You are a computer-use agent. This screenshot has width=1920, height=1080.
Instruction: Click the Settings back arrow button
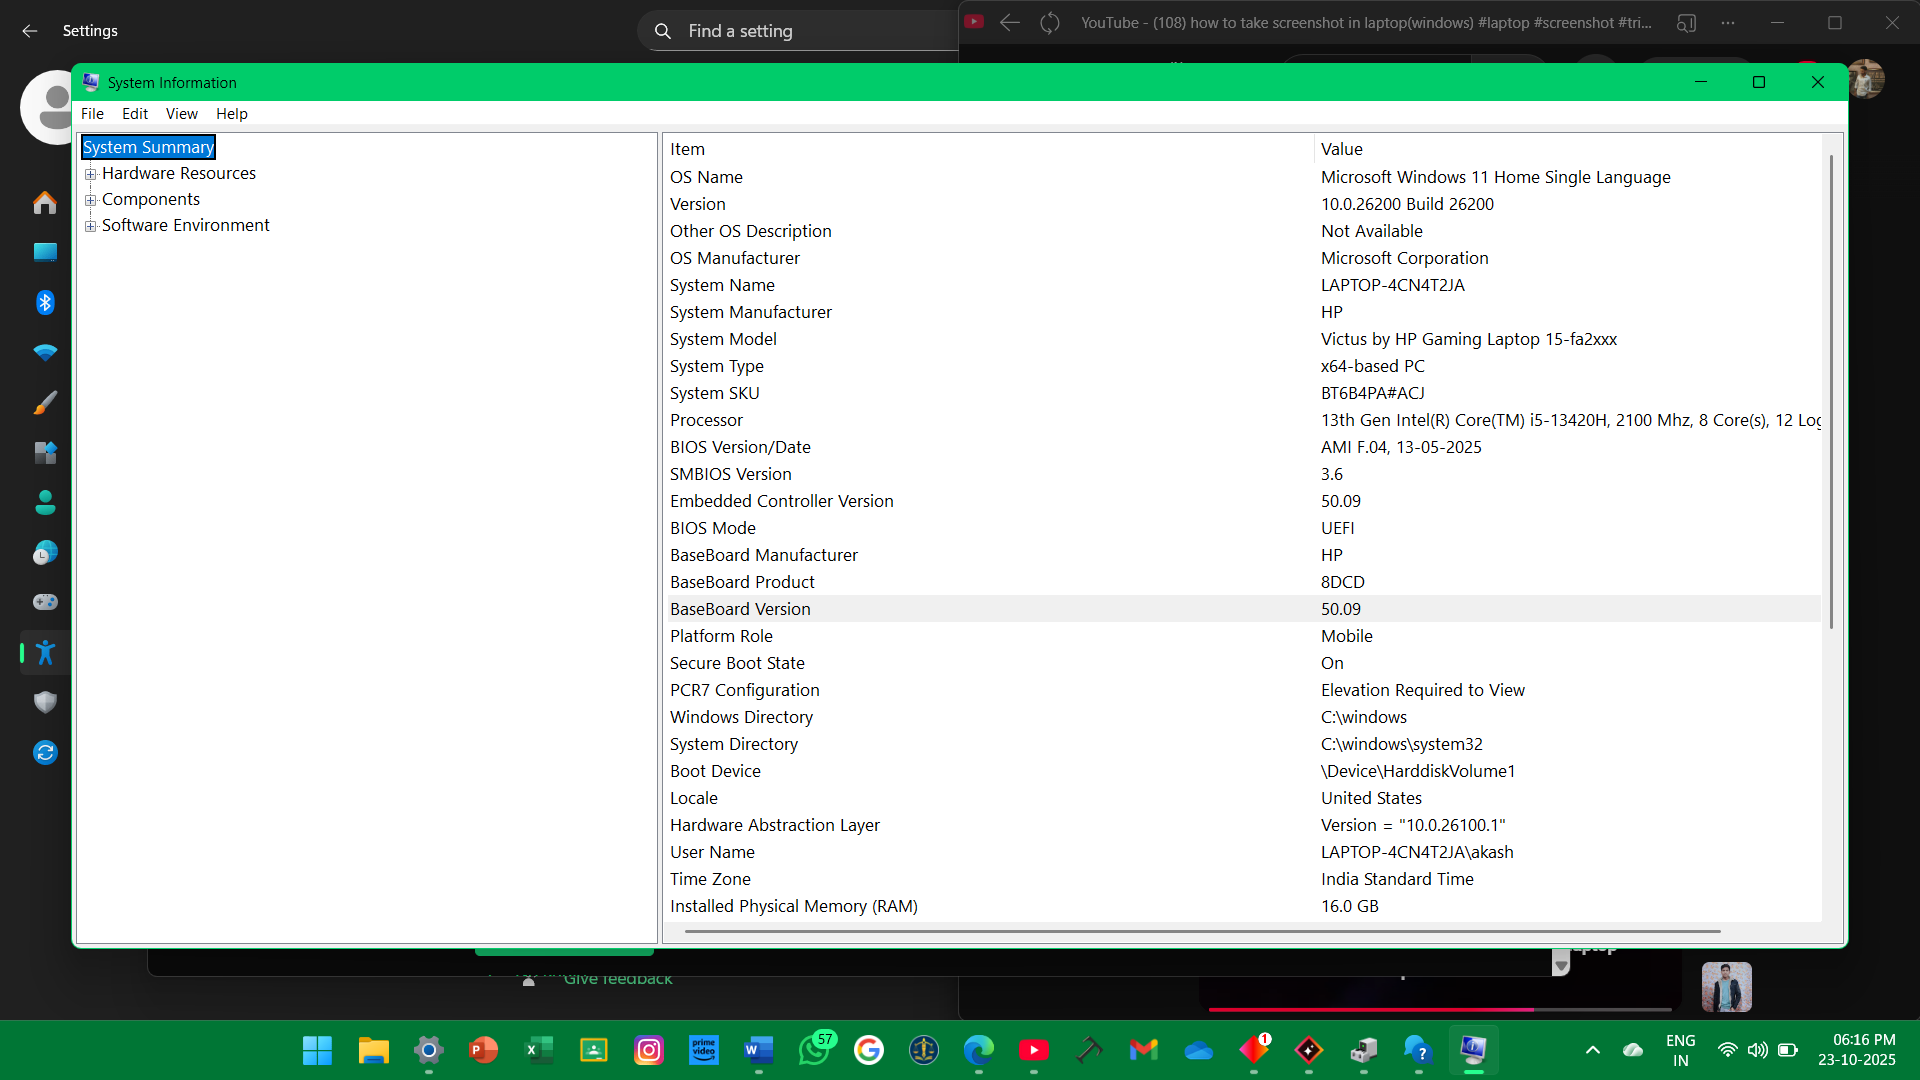click(29, 31)
